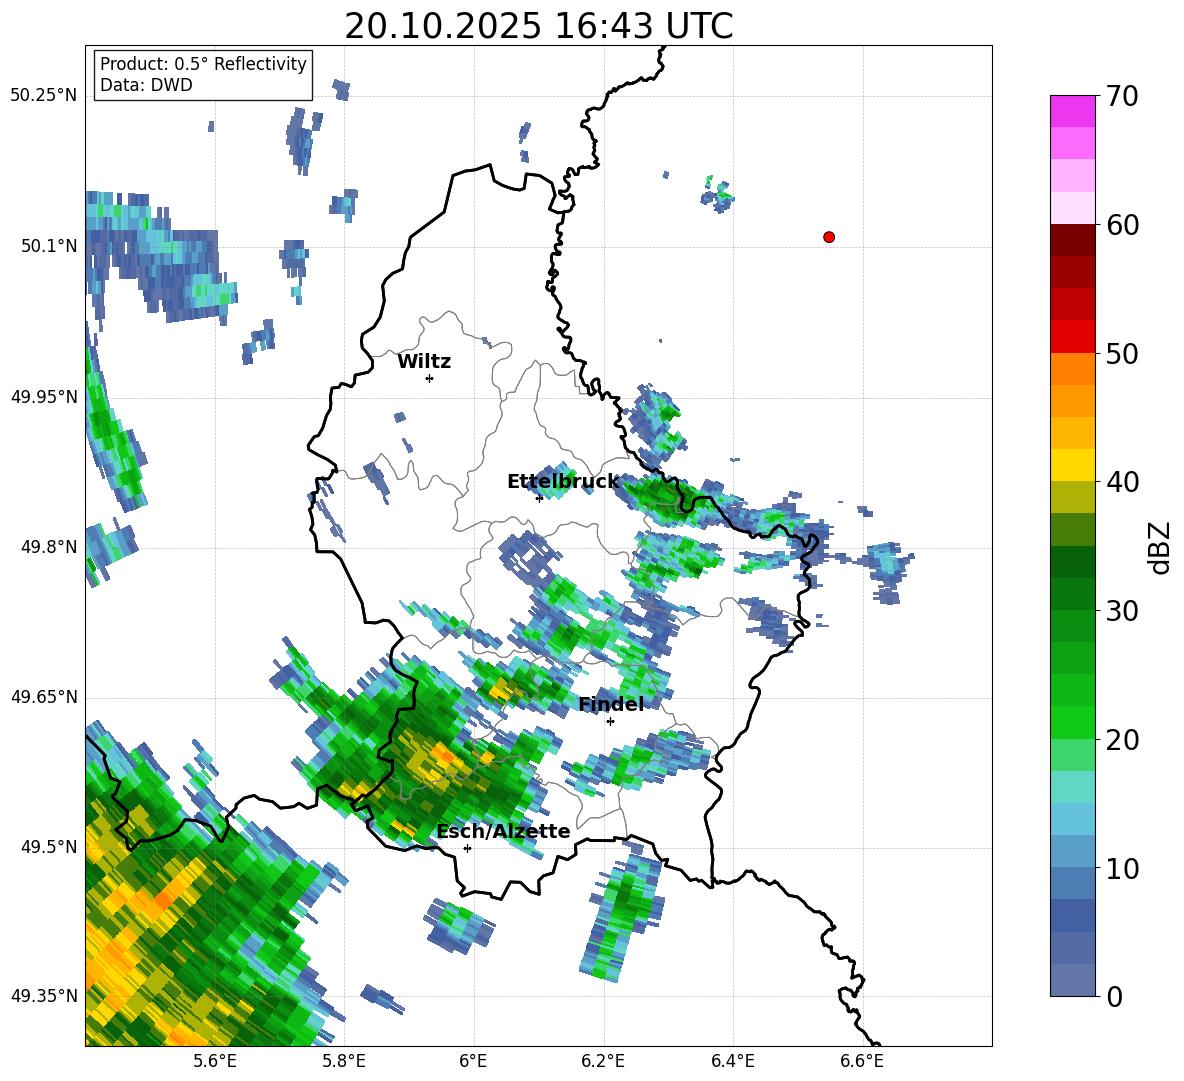
Task: Click the 6.6°E longitude label
Action: 862,1061
